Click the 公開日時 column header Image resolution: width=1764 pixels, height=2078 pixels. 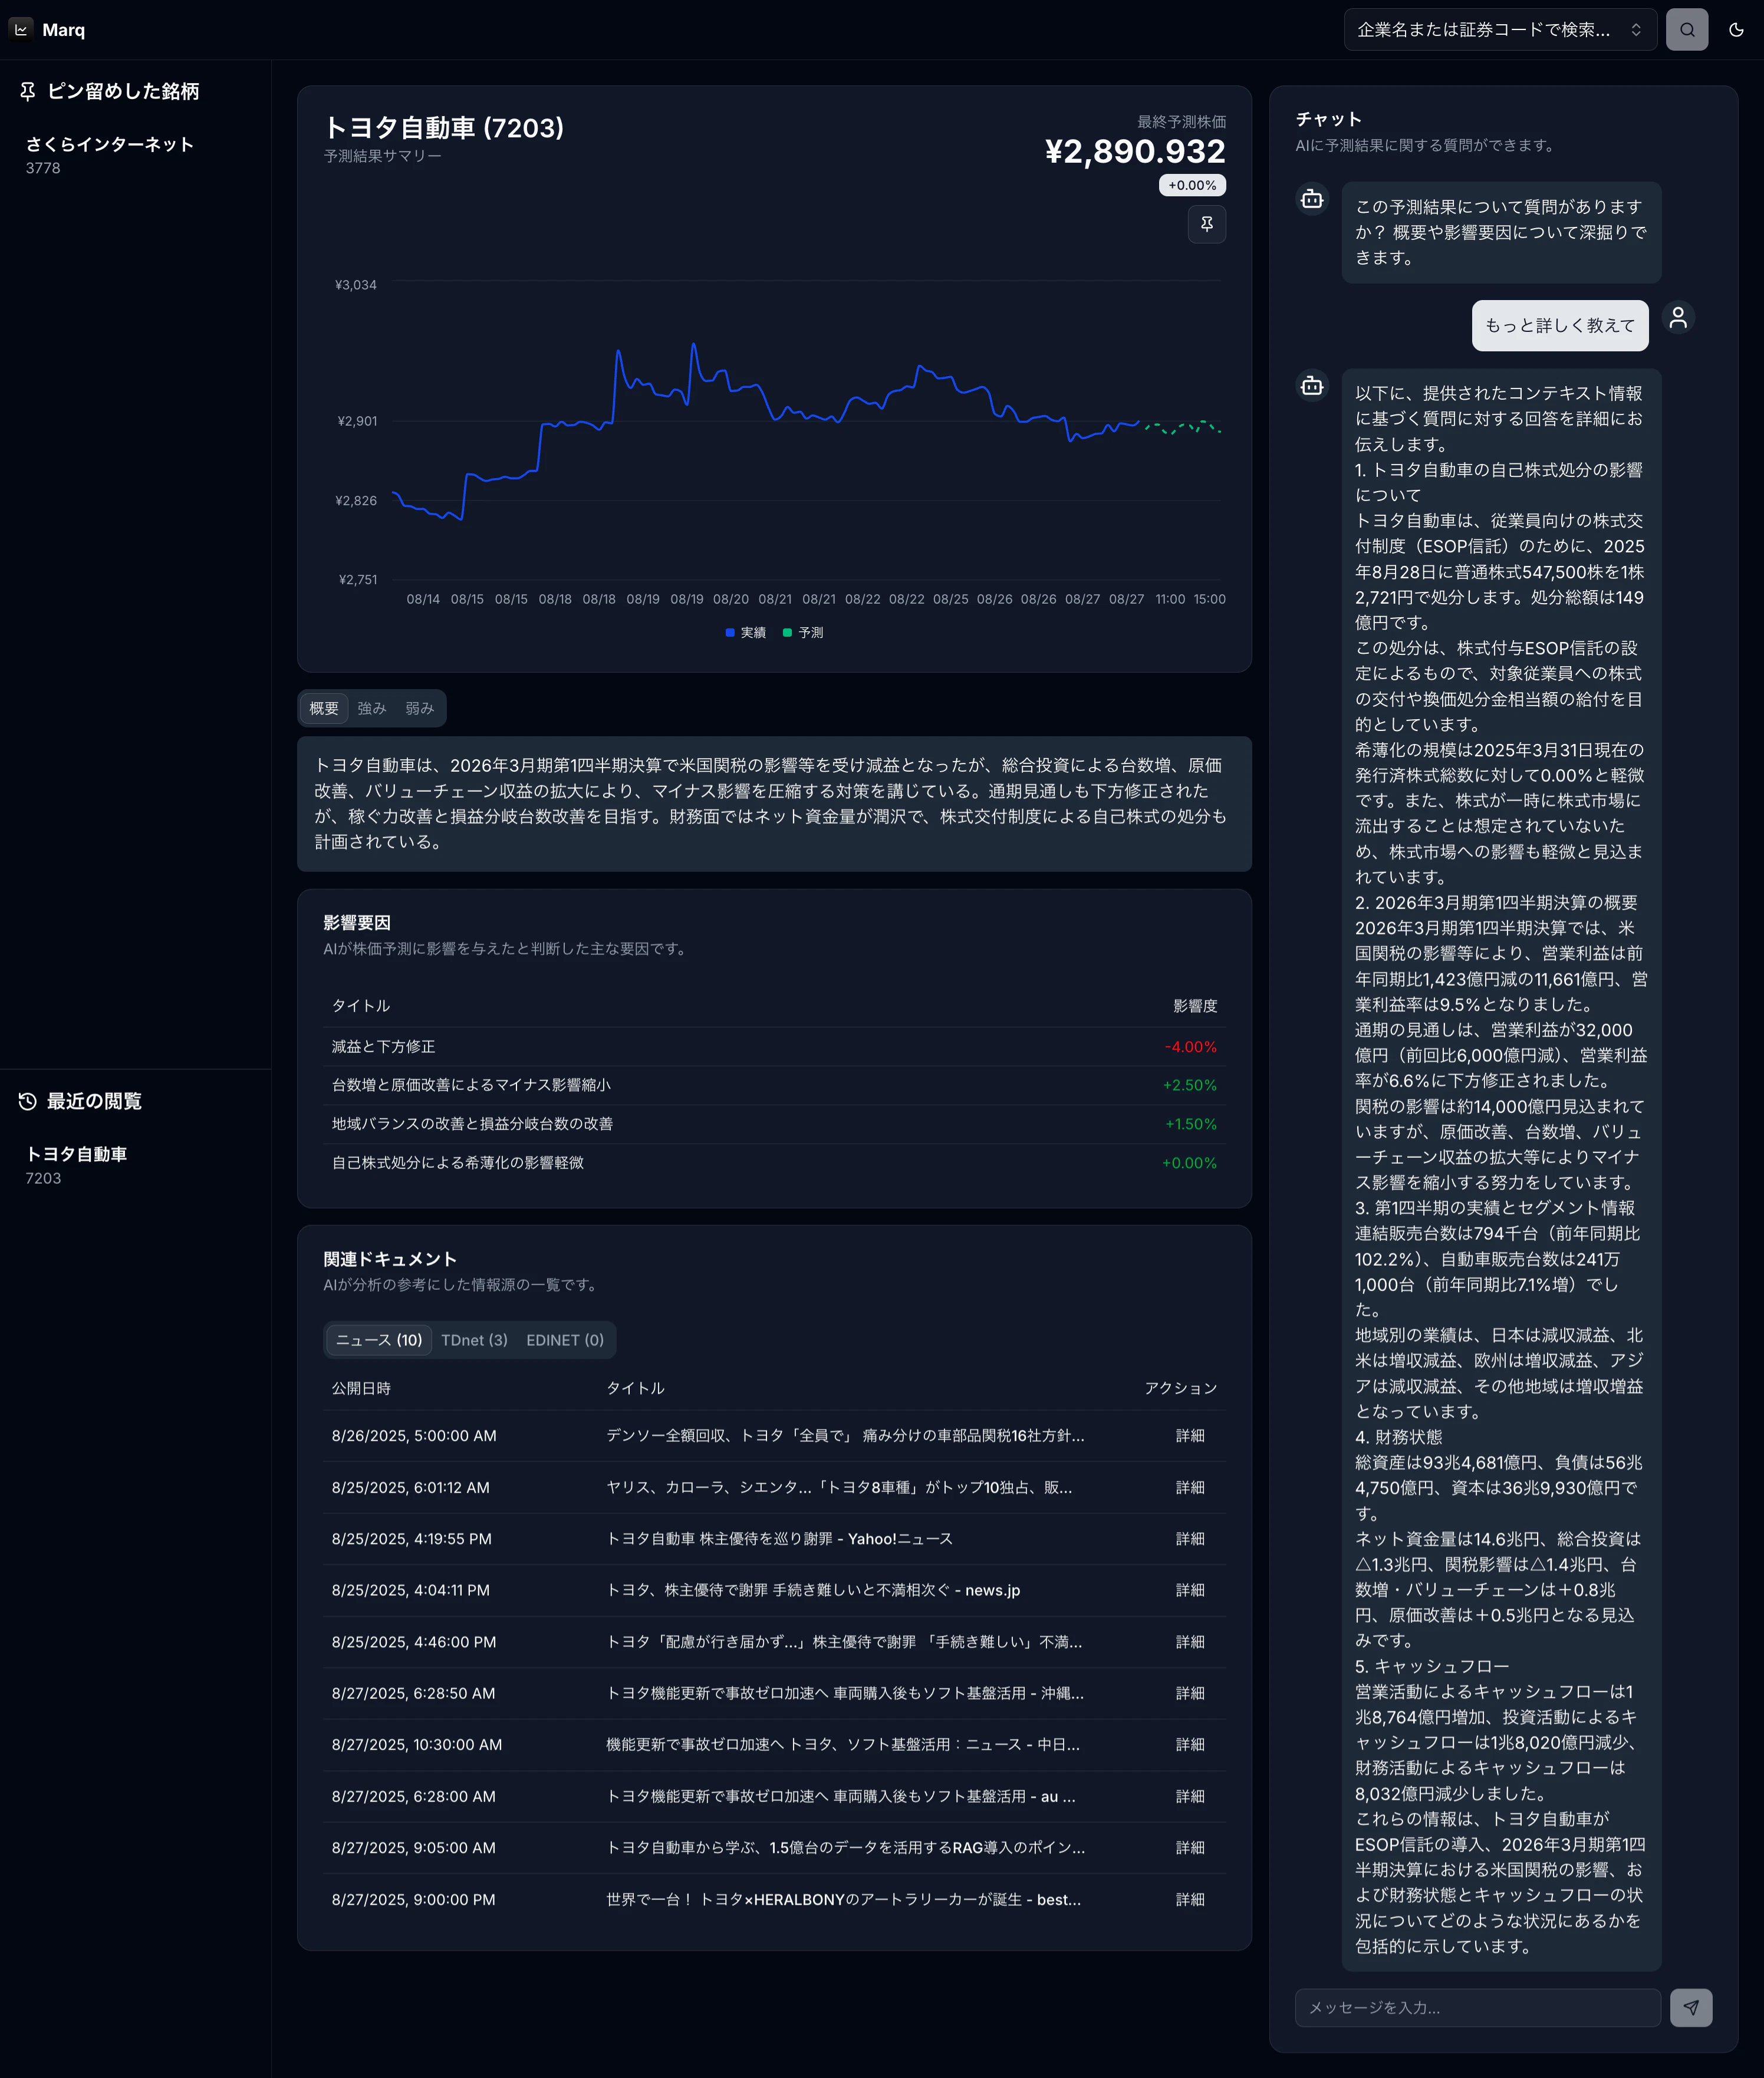pos(361,1388)
